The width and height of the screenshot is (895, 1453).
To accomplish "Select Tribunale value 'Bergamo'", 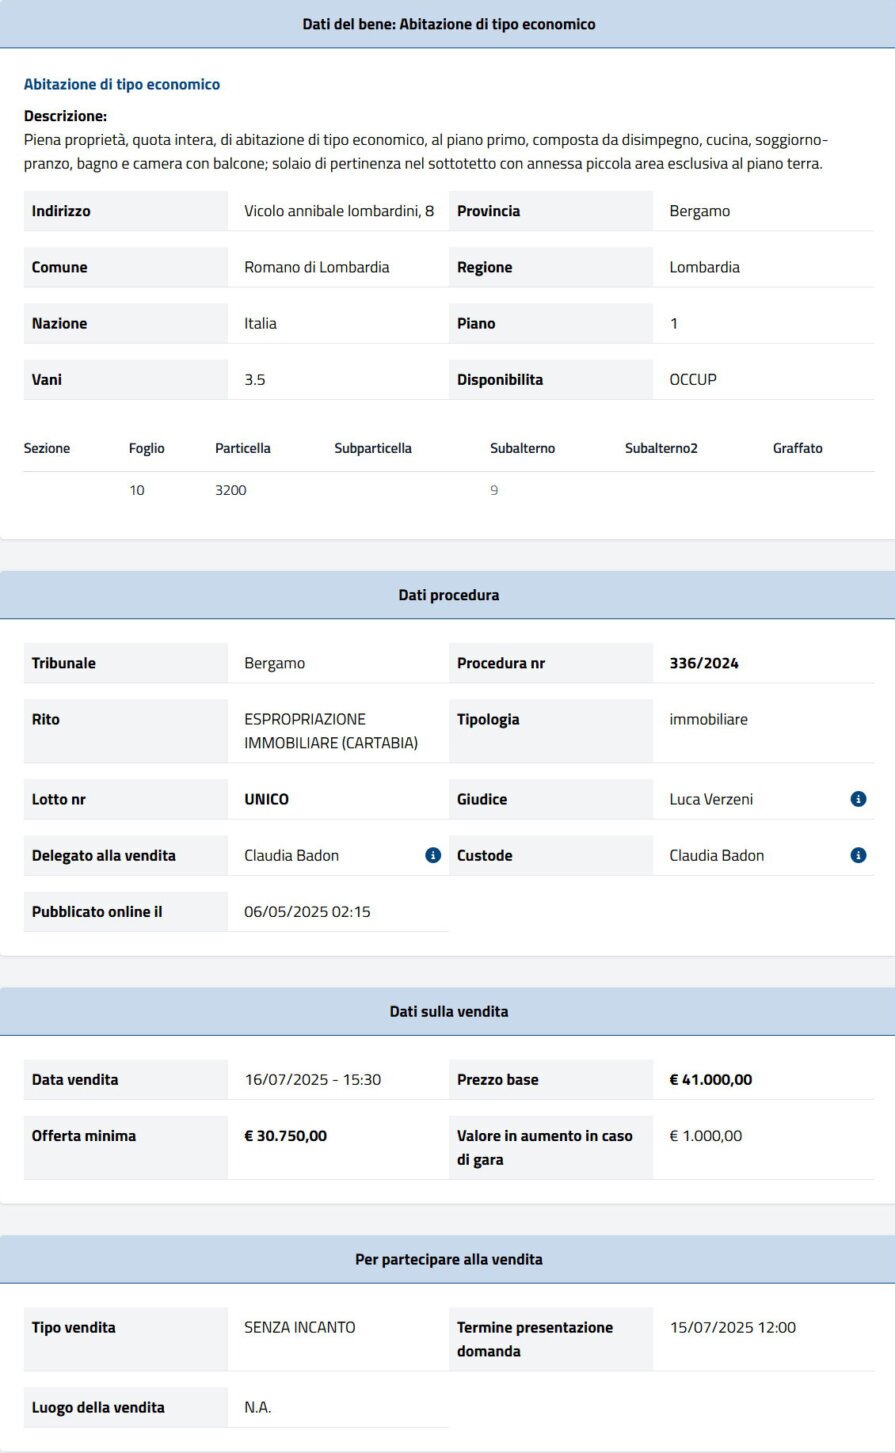I will 275,663.
